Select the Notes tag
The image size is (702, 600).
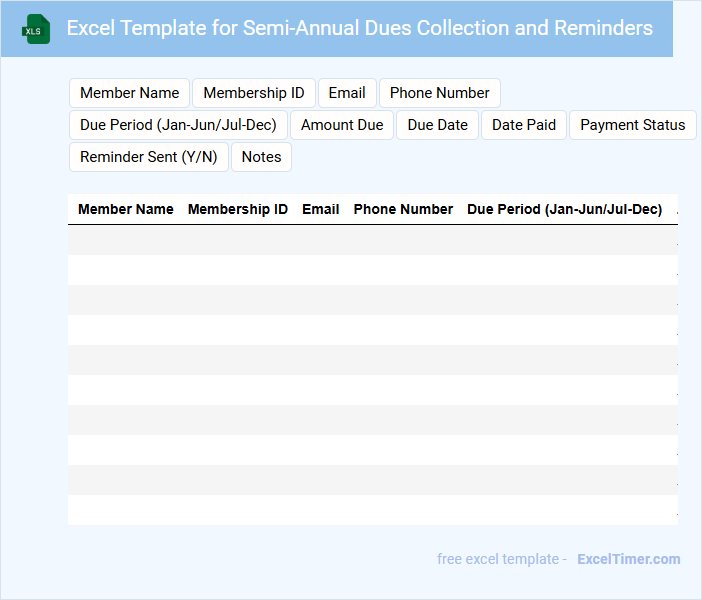coord(261,157)
